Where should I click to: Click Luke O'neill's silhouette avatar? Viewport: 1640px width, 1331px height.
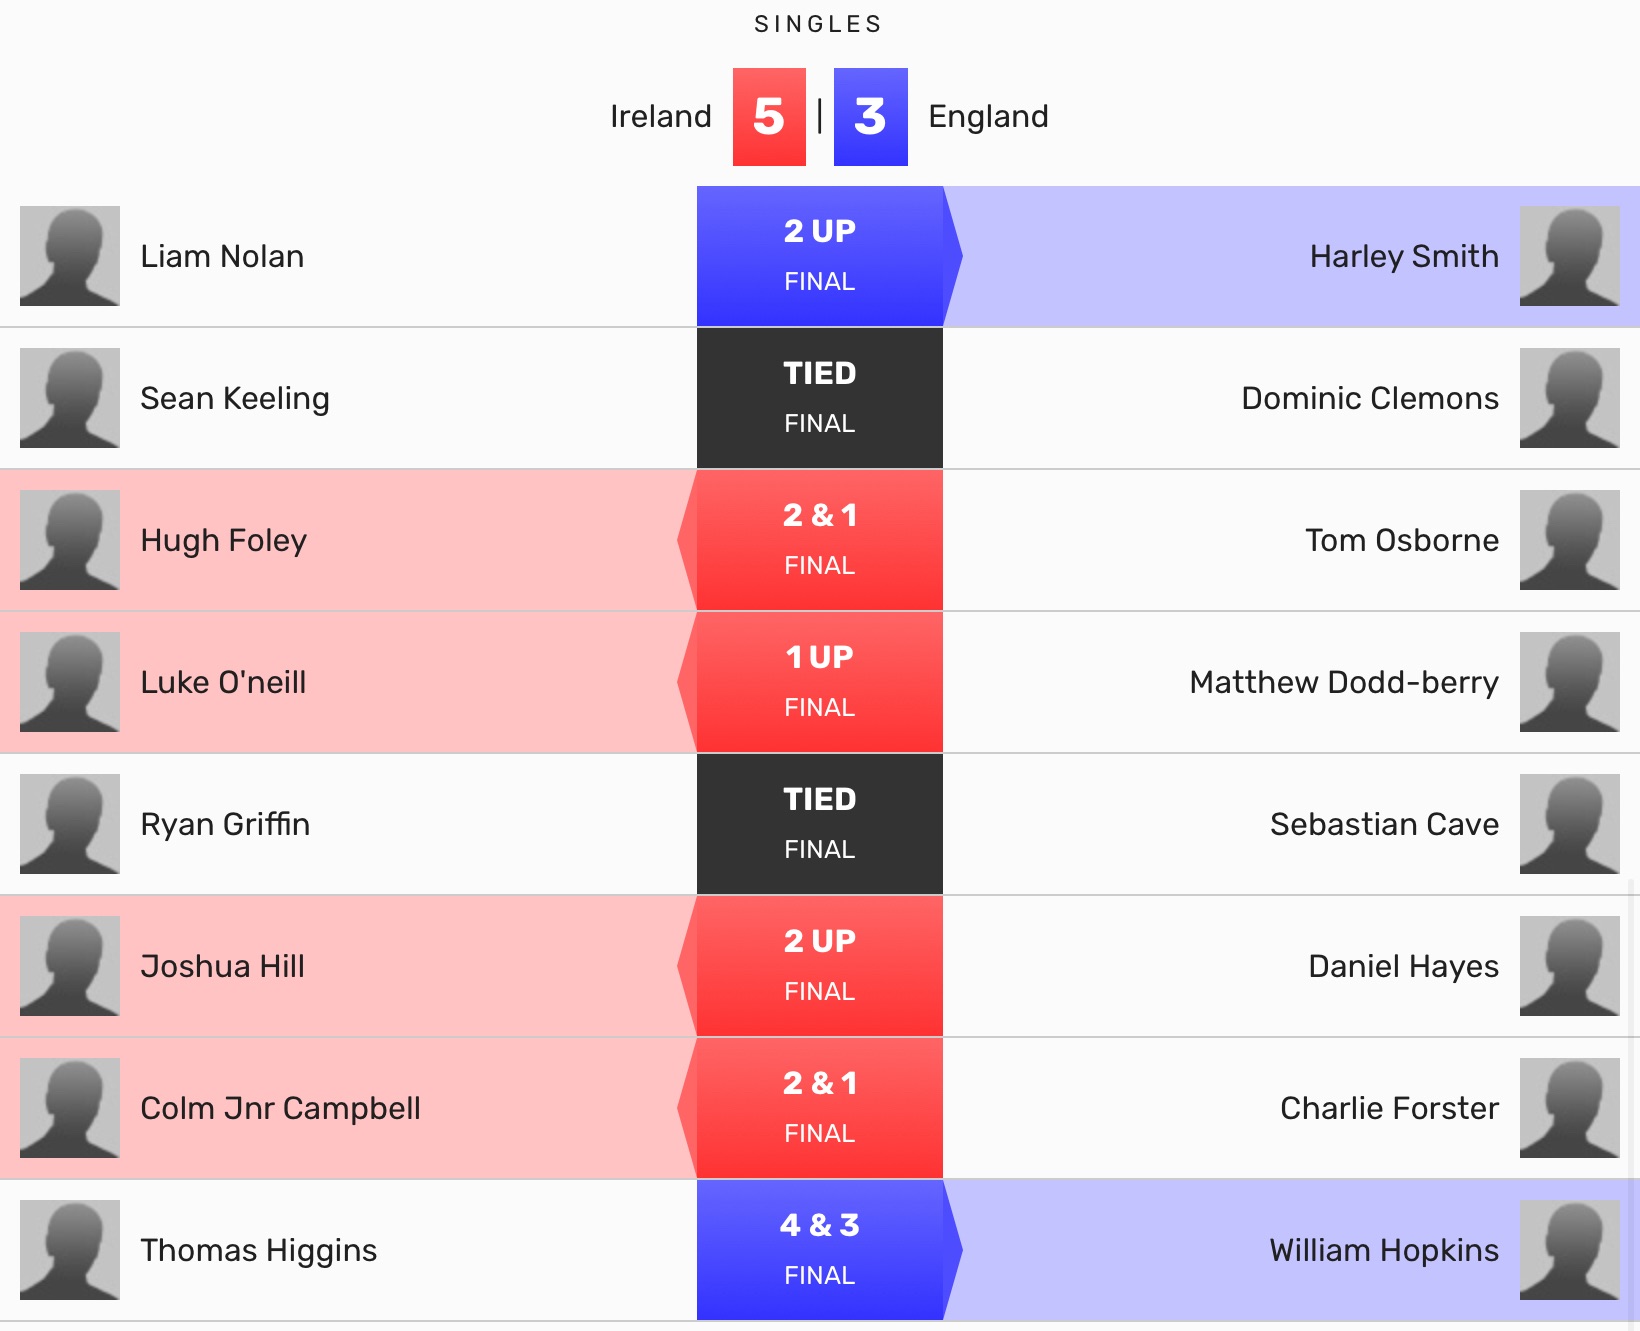(x=70, y=682)
